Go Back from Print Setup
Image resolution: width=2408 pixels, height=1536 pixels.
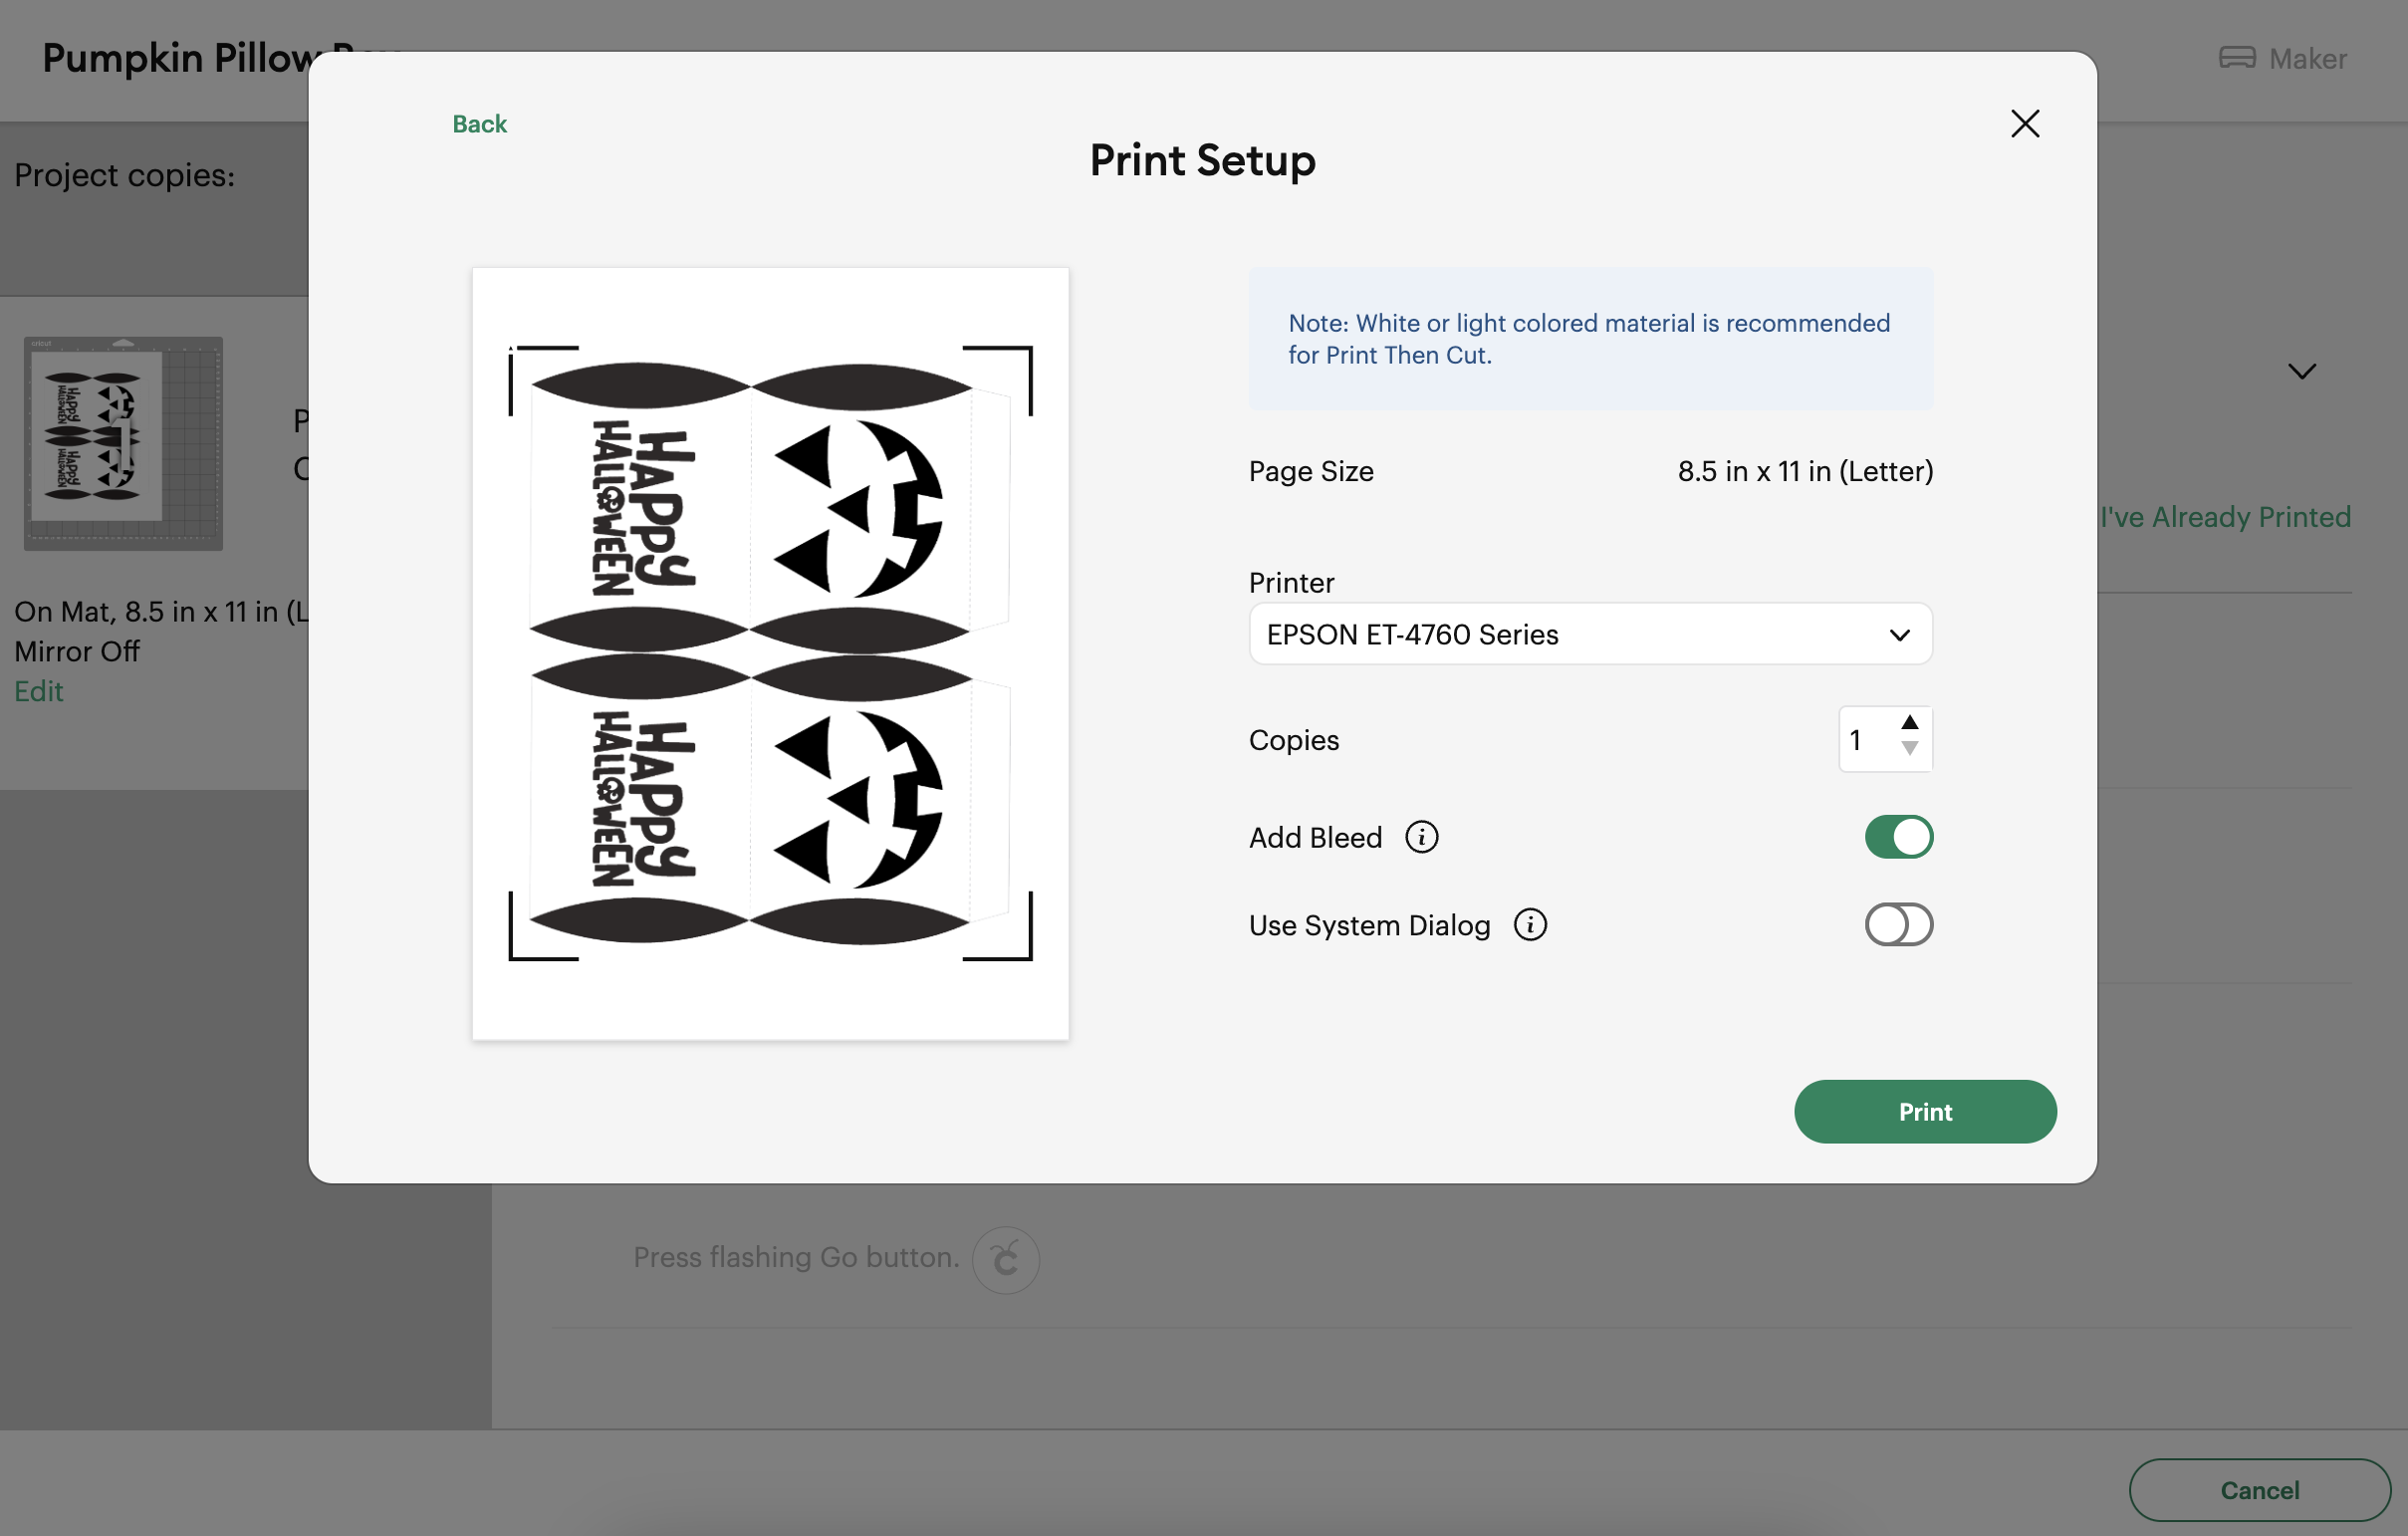click(x=480, y=124)
